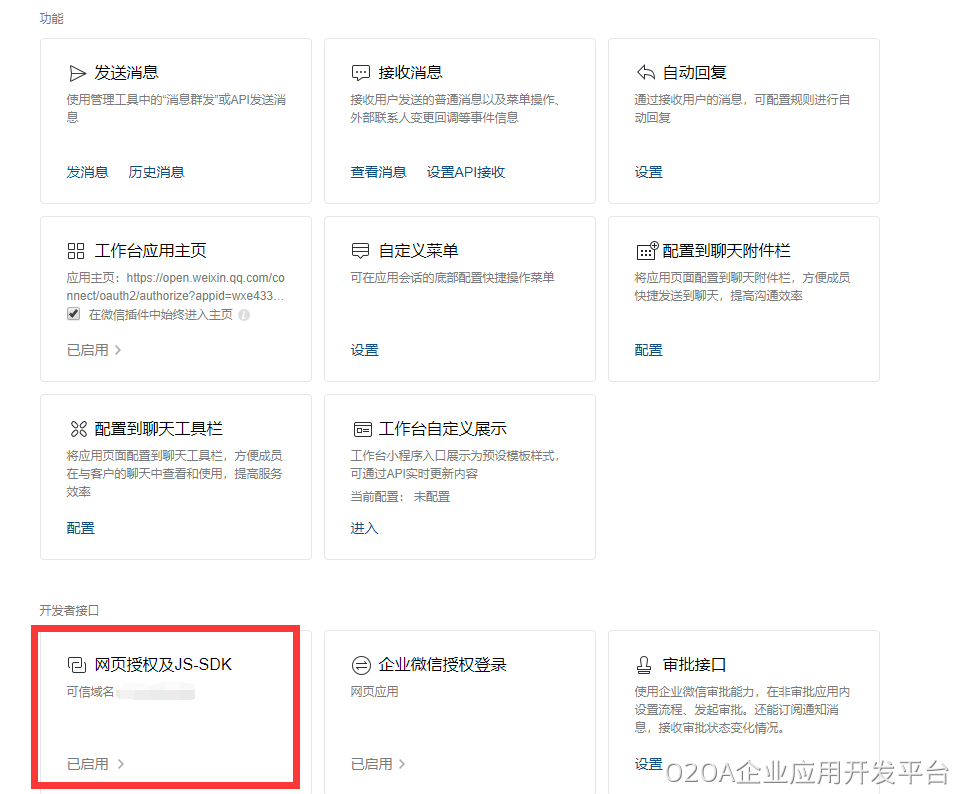The width and height of the screenshot is (958, 794).
Task: Expand 已启用 under 企业微信授权登录
Action: [x=378, y=764]
